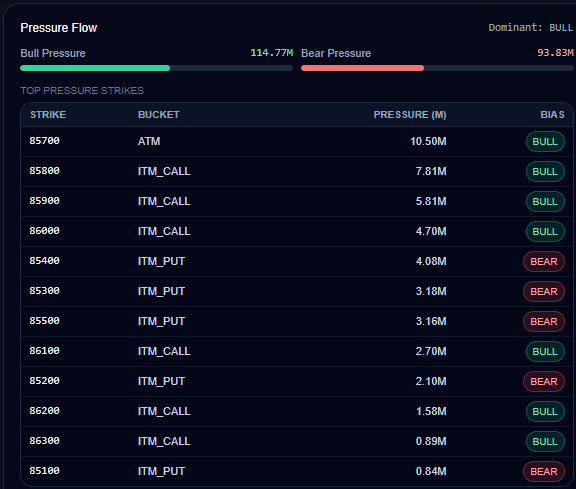Click the 0.89M pressure value
This screenshot has width=576, height=489.
[x=431, y=441]
